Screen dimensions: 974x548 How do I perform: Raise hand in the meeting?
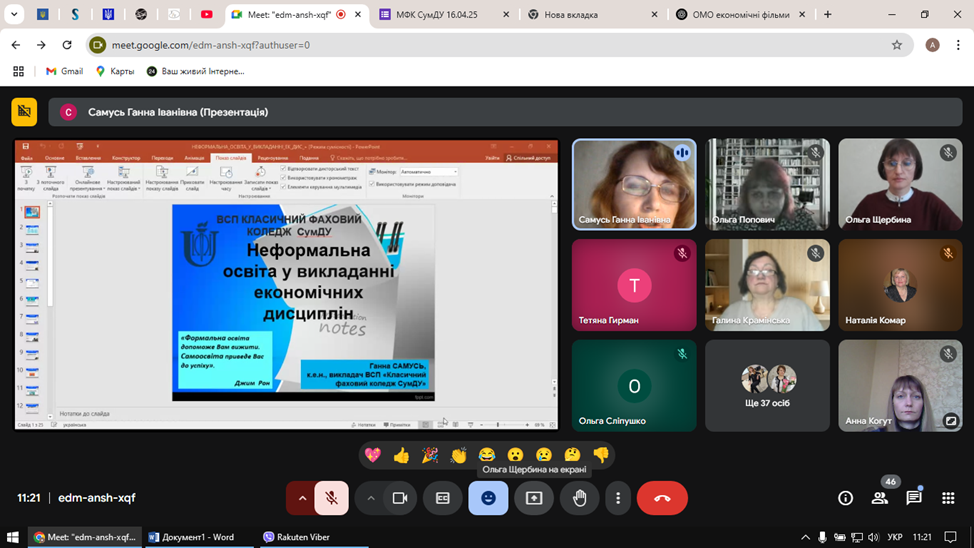click(579, 498)
